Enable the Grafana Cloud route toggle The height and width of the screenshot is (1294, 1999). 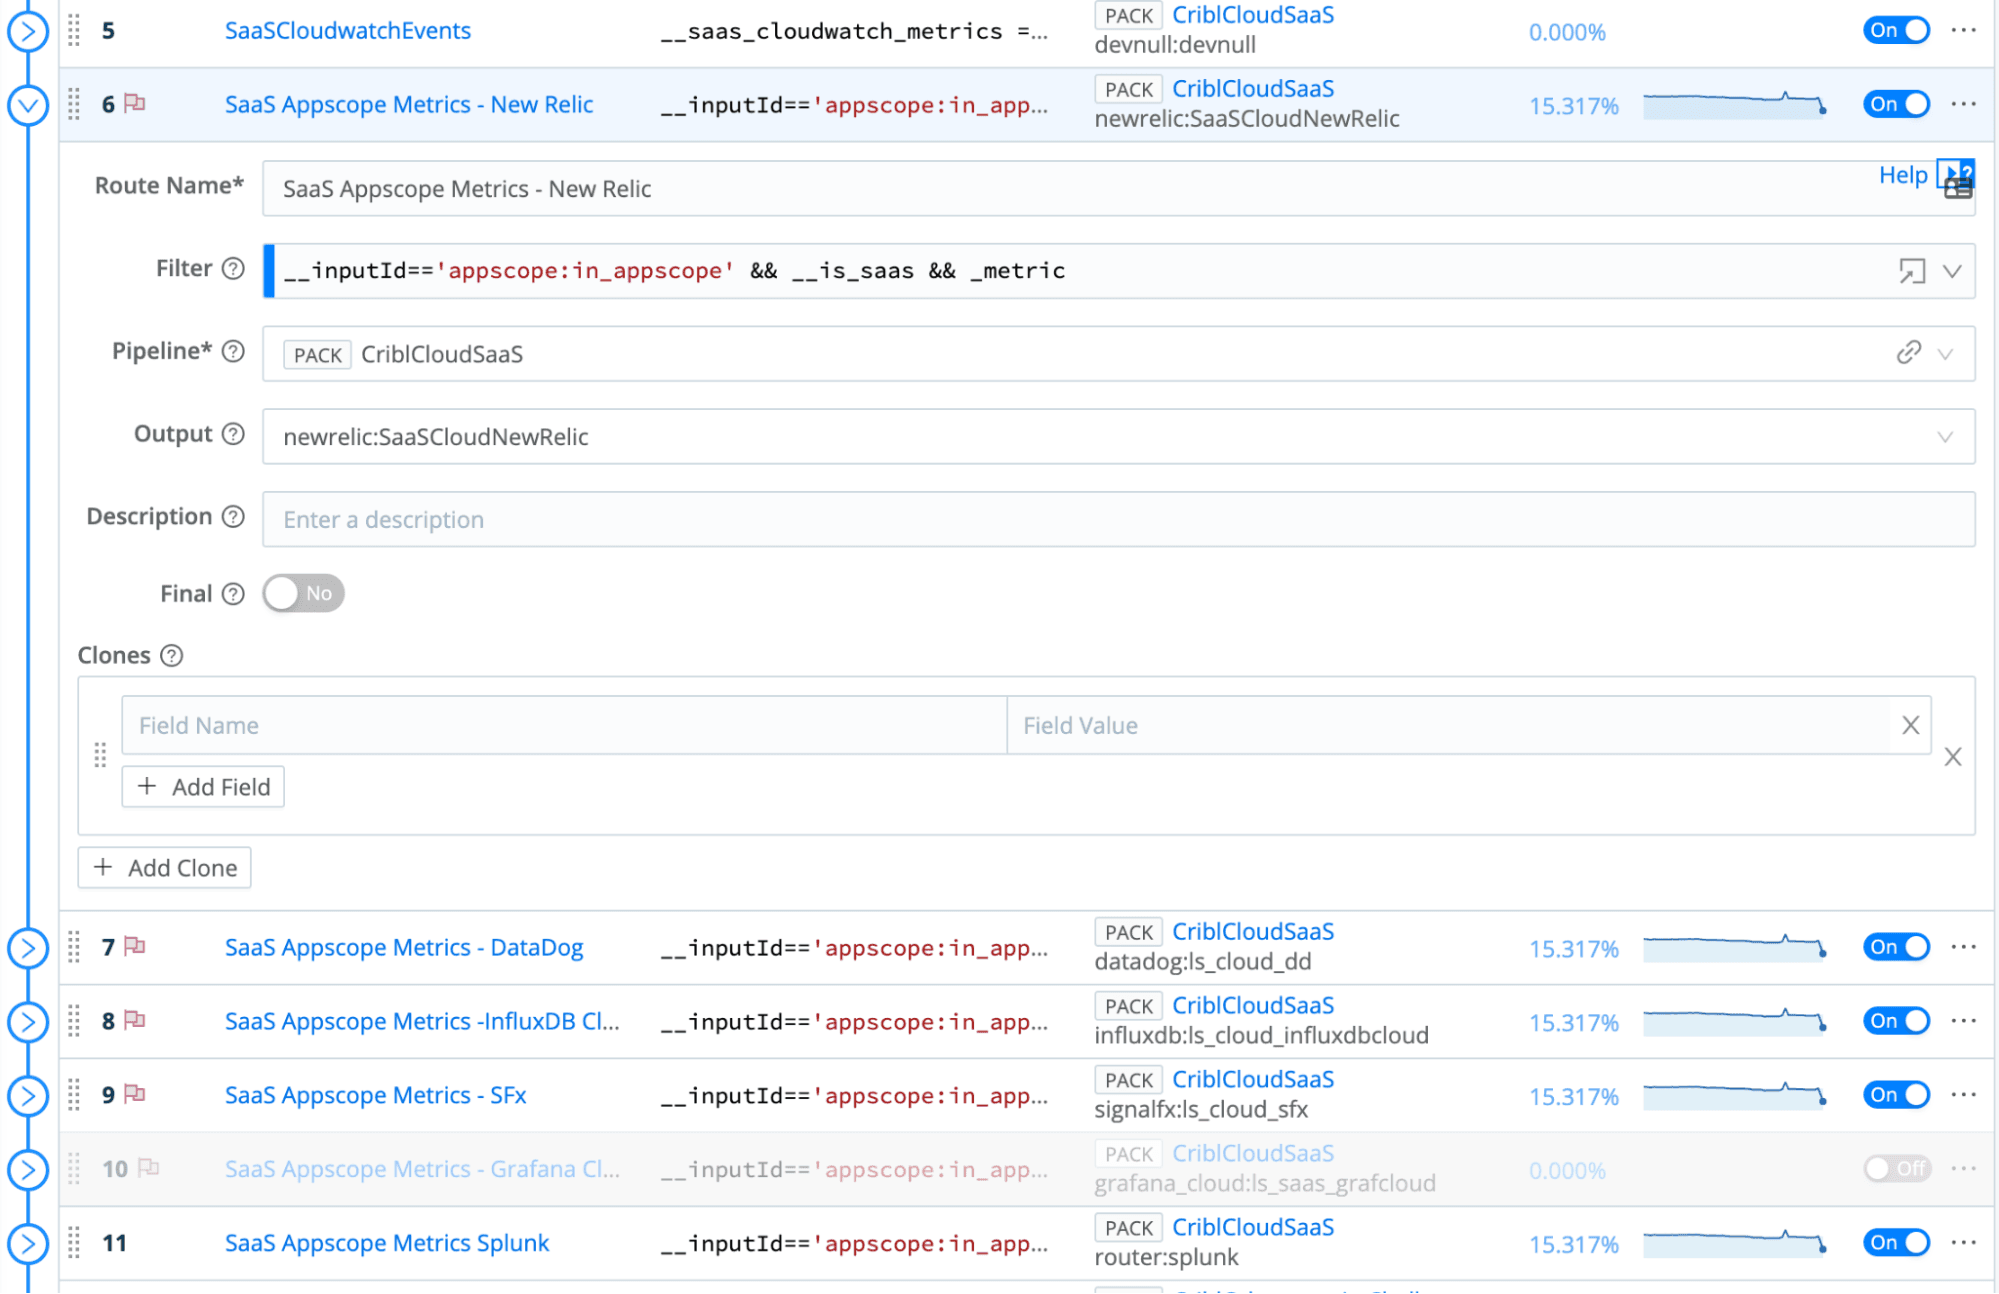click(1895, 1169)
